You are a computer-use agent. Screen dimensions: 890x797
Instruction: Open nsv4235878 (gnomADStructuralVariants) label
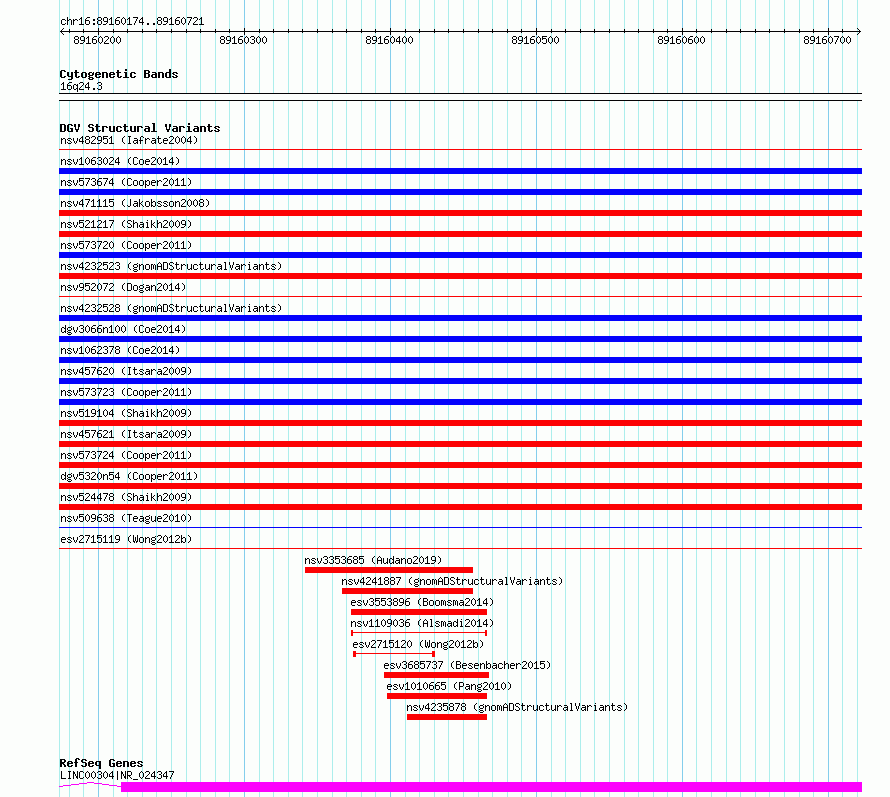[517, 707]
